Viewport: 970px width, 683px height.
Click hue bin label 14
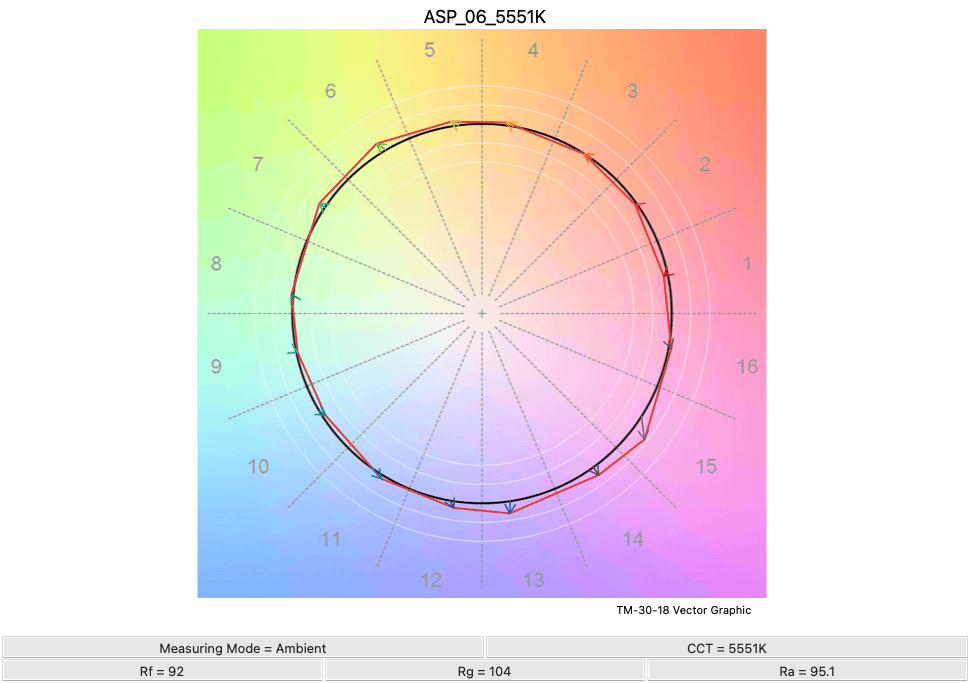(x=633, y=539)
